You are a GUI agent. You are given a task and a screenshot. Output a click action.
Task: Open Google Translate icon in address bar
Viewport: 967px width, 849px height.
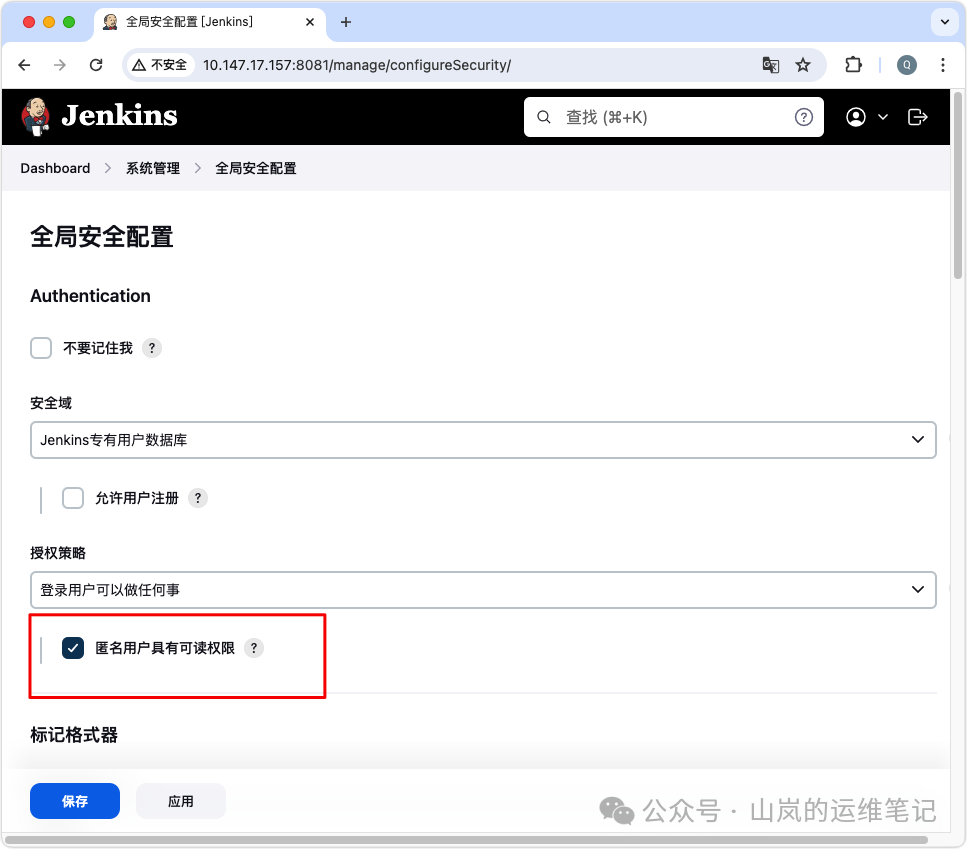coord(770,64)
